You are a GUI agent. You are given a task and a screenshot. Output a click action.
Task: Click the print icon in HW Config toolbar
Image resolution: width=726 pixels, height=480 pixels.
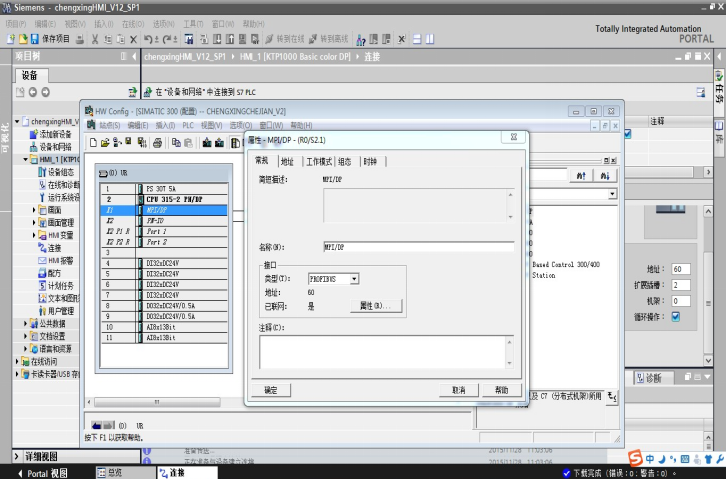(156, 143)
